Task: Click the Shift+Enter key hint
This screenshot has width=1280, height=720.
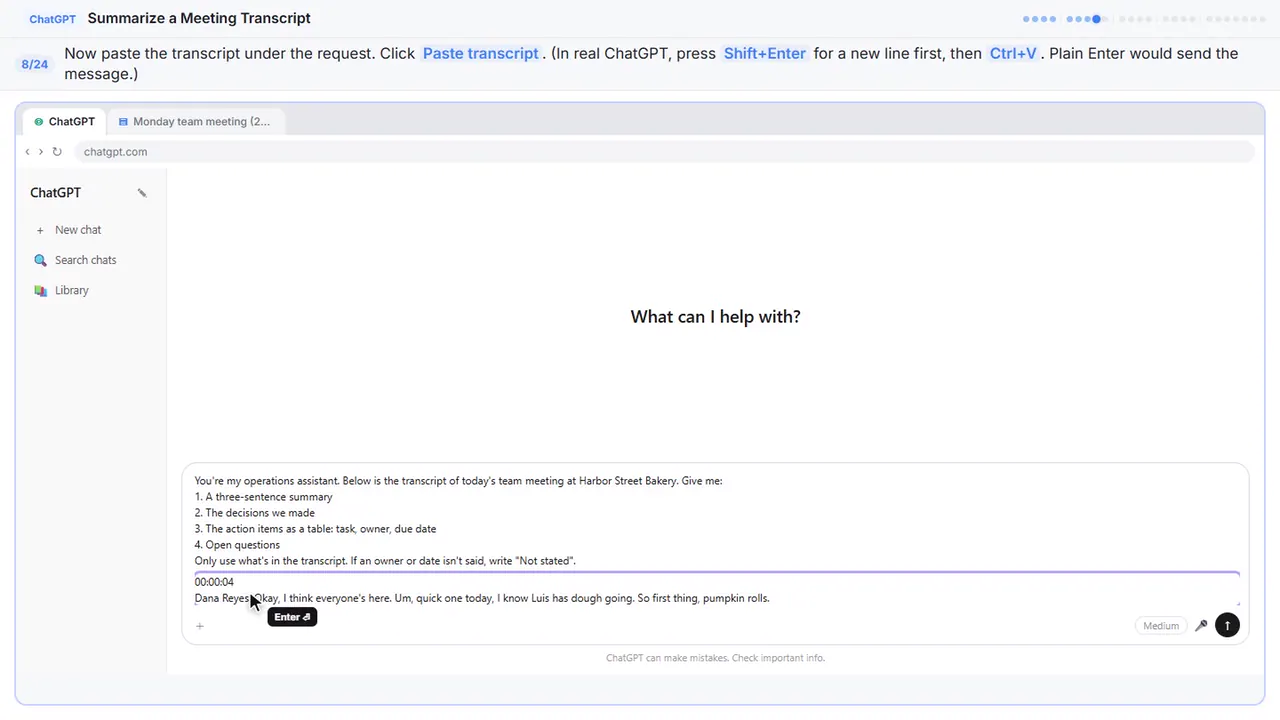Action: (764, 54)
